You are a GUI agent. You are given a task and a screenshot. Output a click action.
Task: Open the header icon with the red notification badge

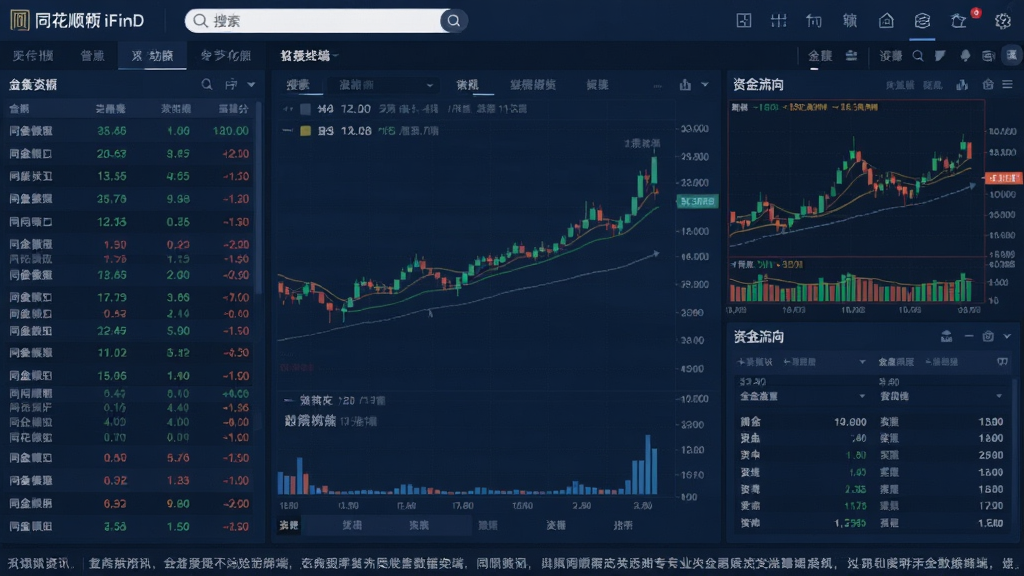click(x=959, y=21)
